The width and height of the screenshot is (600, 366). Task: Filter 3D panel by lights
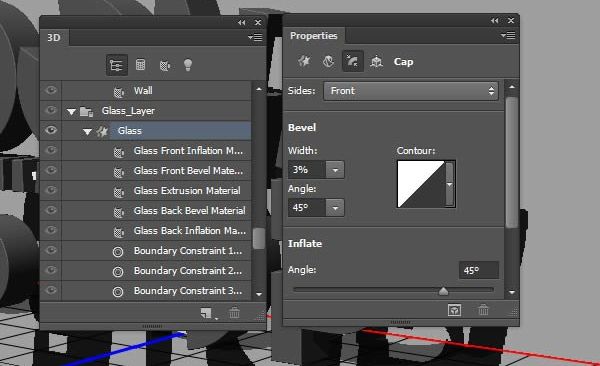click(188, 65)
